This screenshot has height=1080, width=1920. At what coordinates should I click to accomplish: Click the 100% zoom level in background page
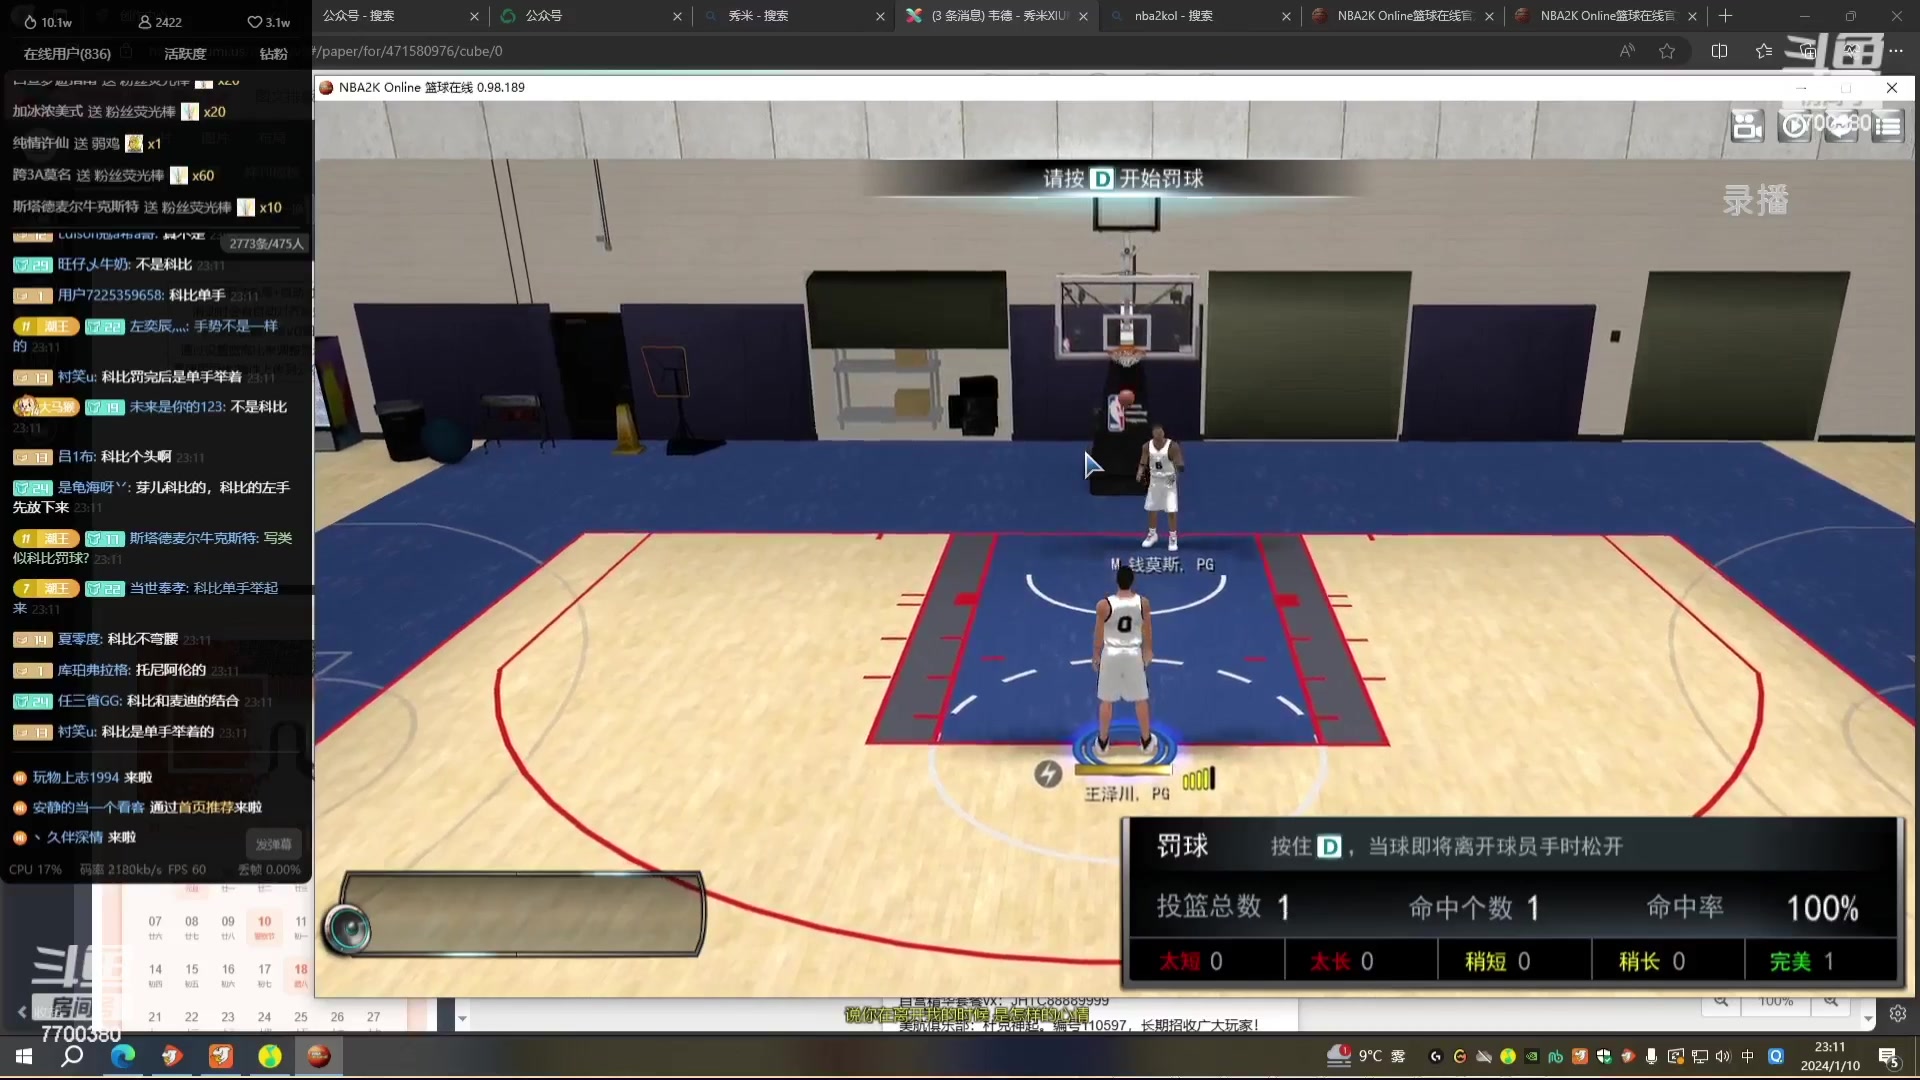coord(1776,1001)
